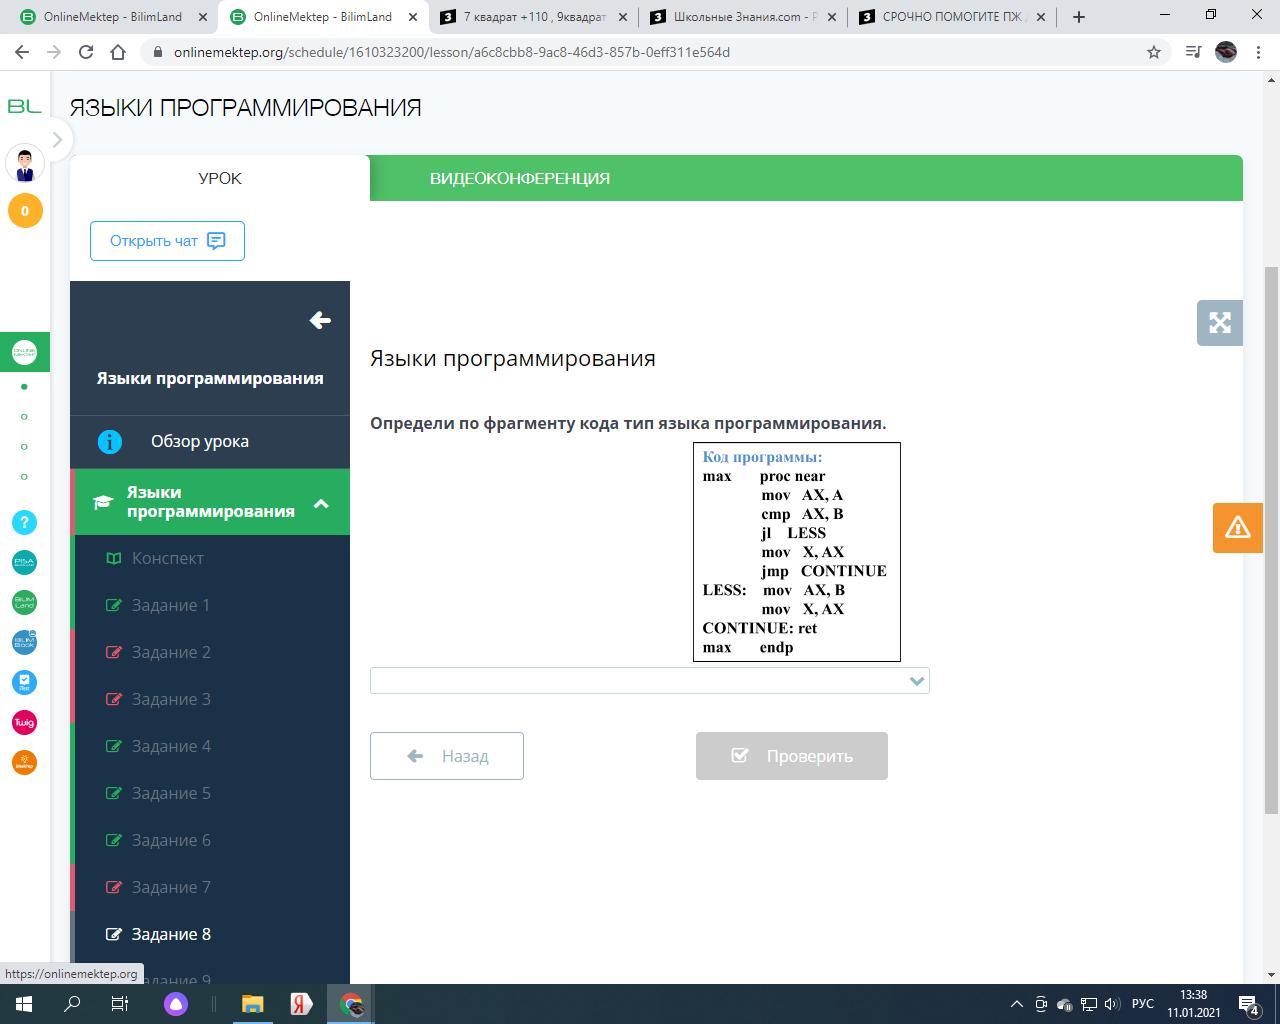The height and width of the screenshot is (1024, 1280).
Task: Click the BL BilimLand logo icon
Action: click(x=24, y=106)
